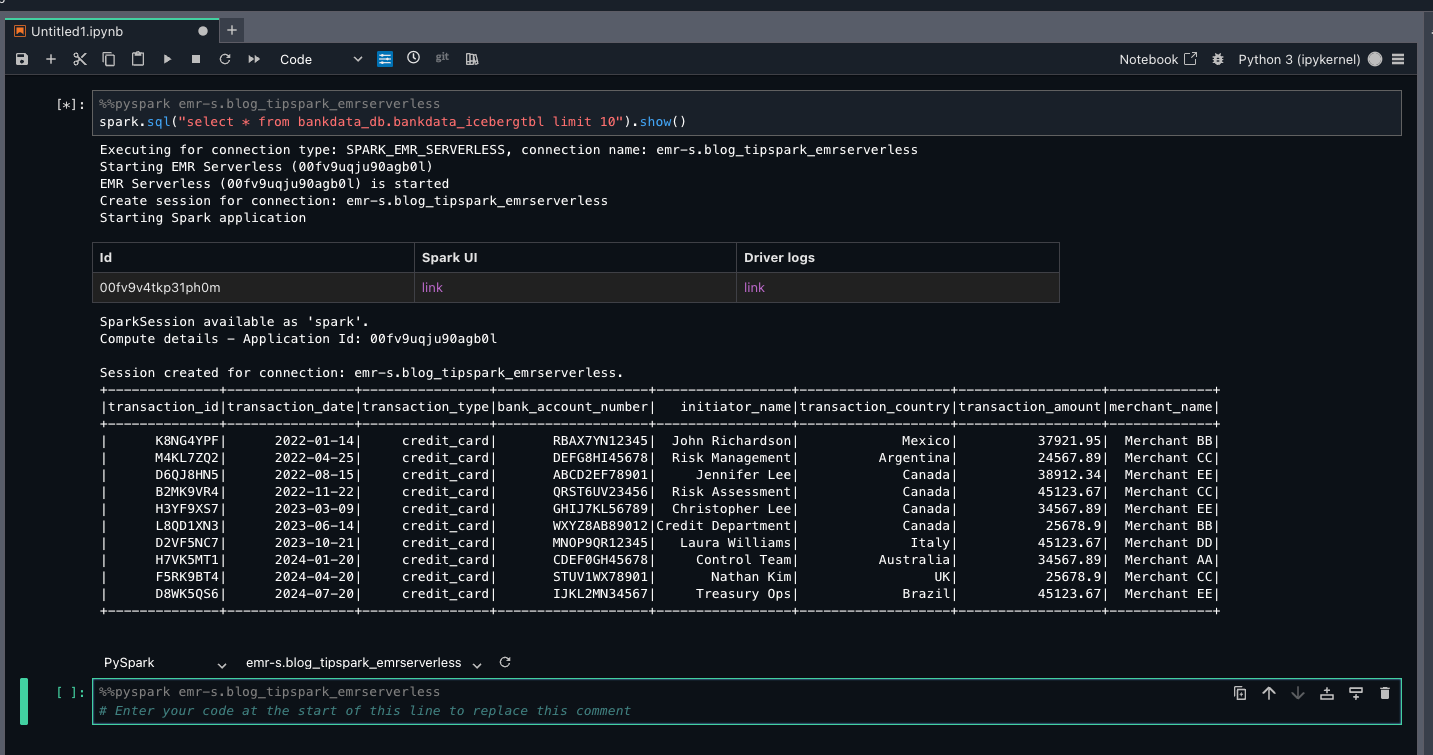Interrupt the kernel using the stop icon
Image resolution: width=1433 pixels, height=755 pixels.
[196, 60]
